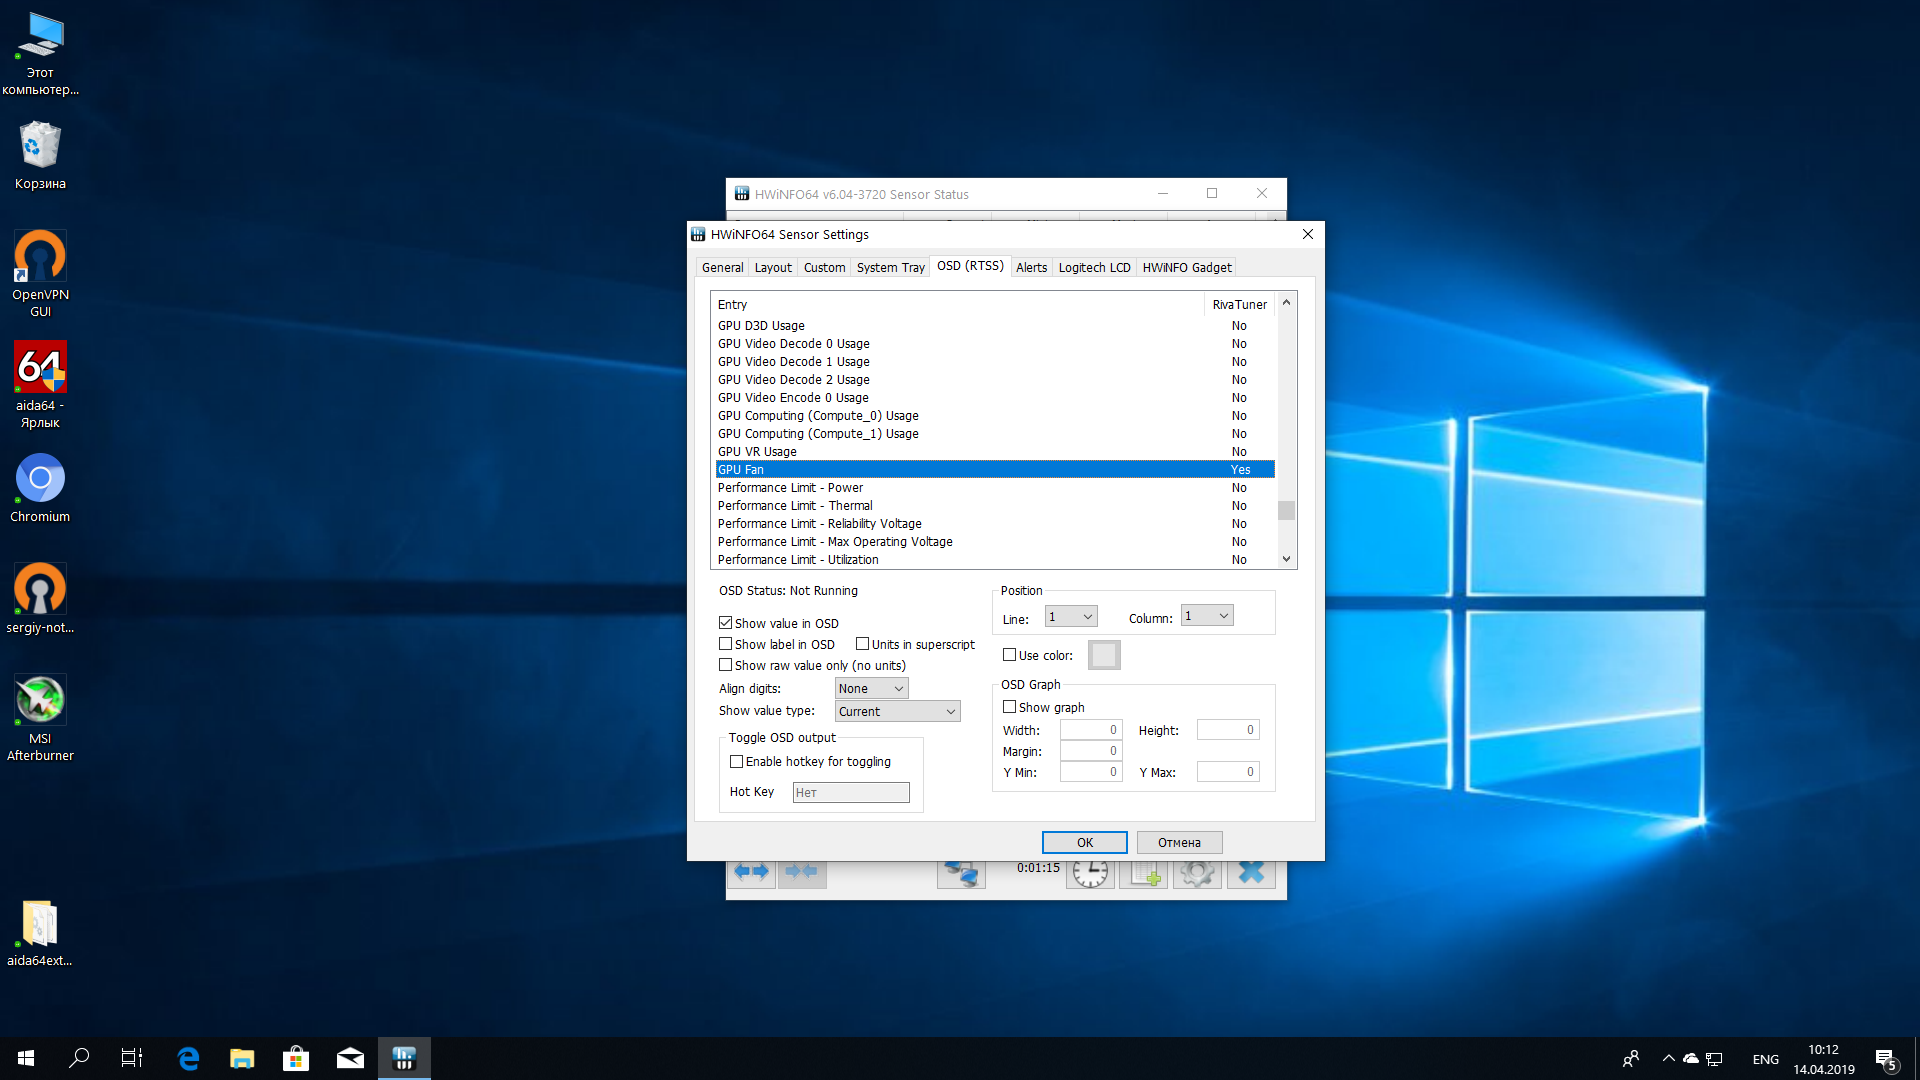Click the HWiNFO taskbar button
Screen dimensions: 1920x1080
(x=404, y=1058)
